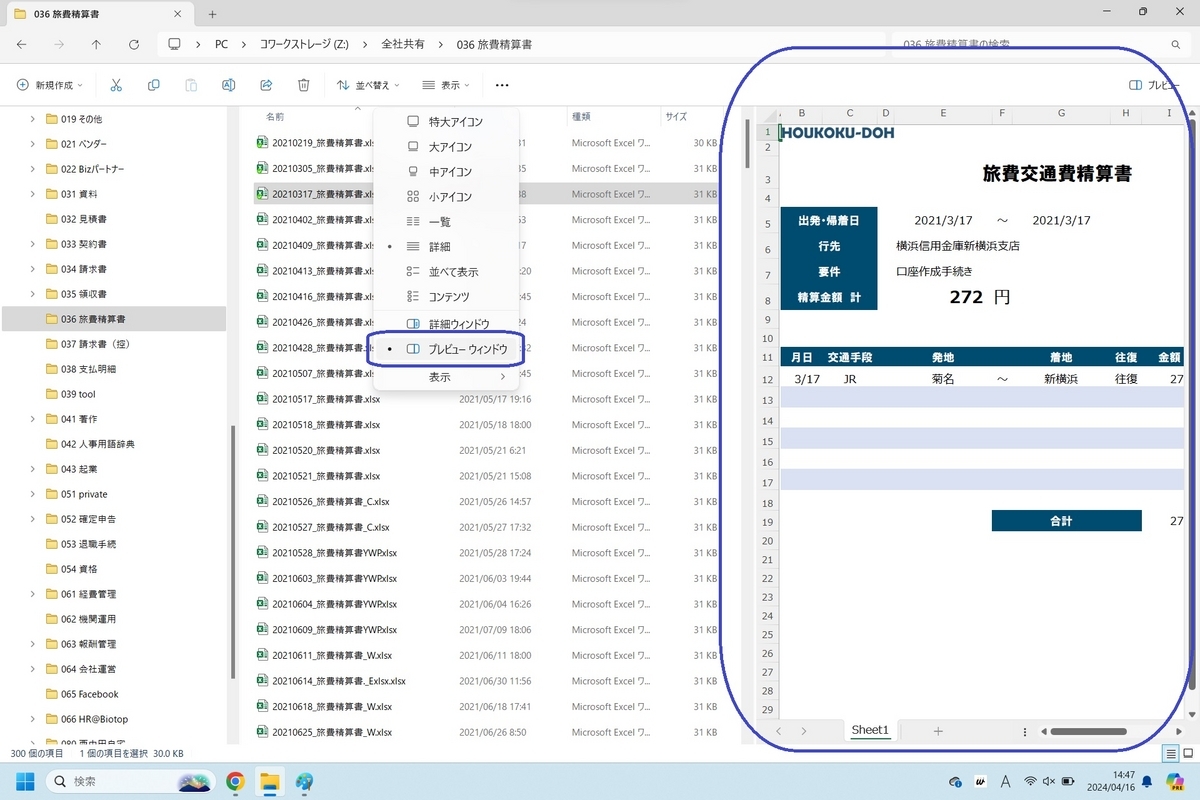
Task: Select 特大アイコン view option
Action: (446, 121)
